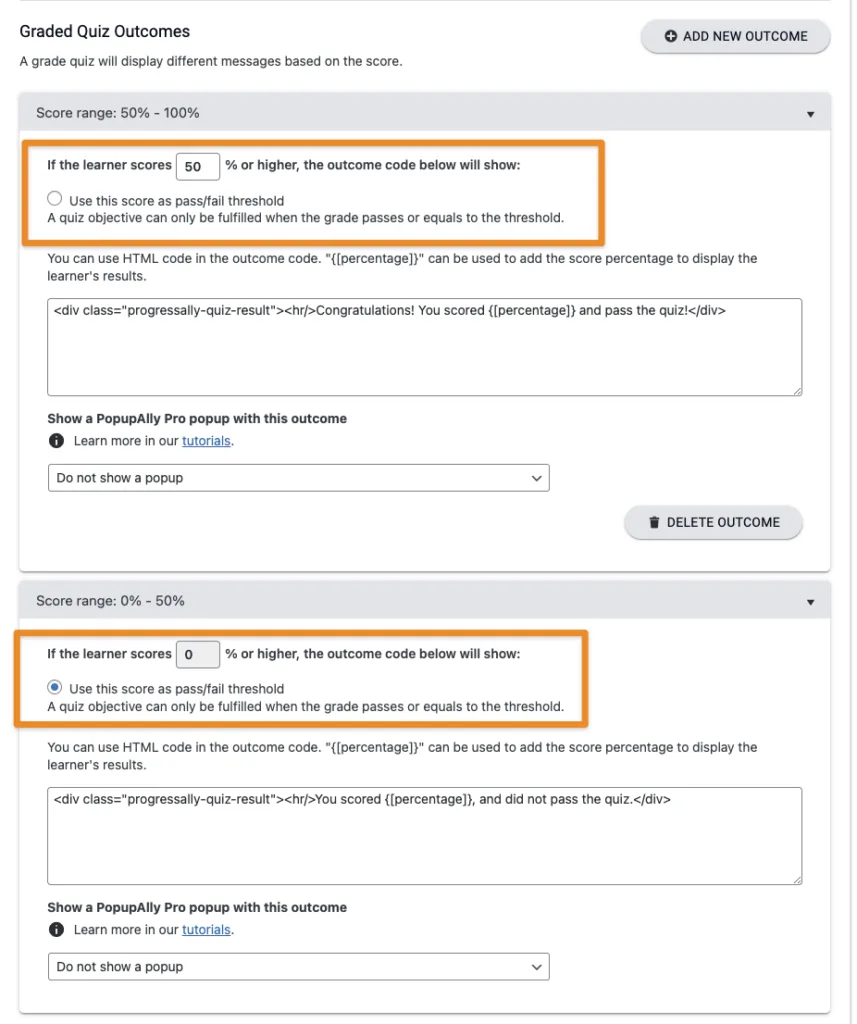857x1024 pixels.
Task: Collapse the Score range 0% - 50% panel arrow
Action: tap(810, 602)
